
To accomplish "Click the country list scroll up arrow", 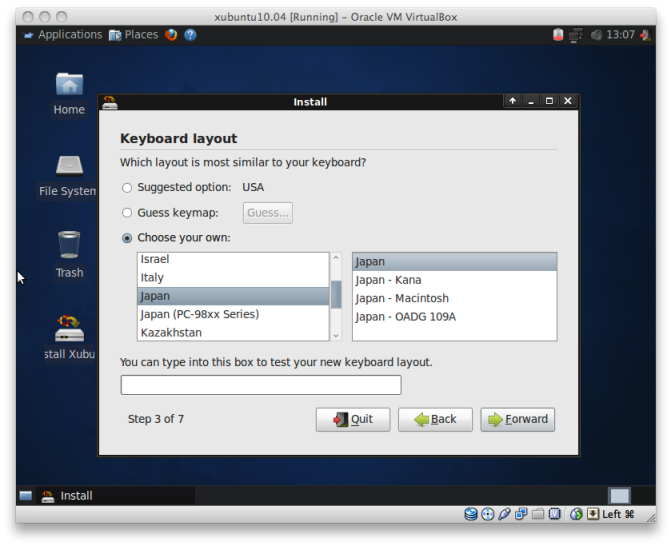I will (x=336, y=258).
